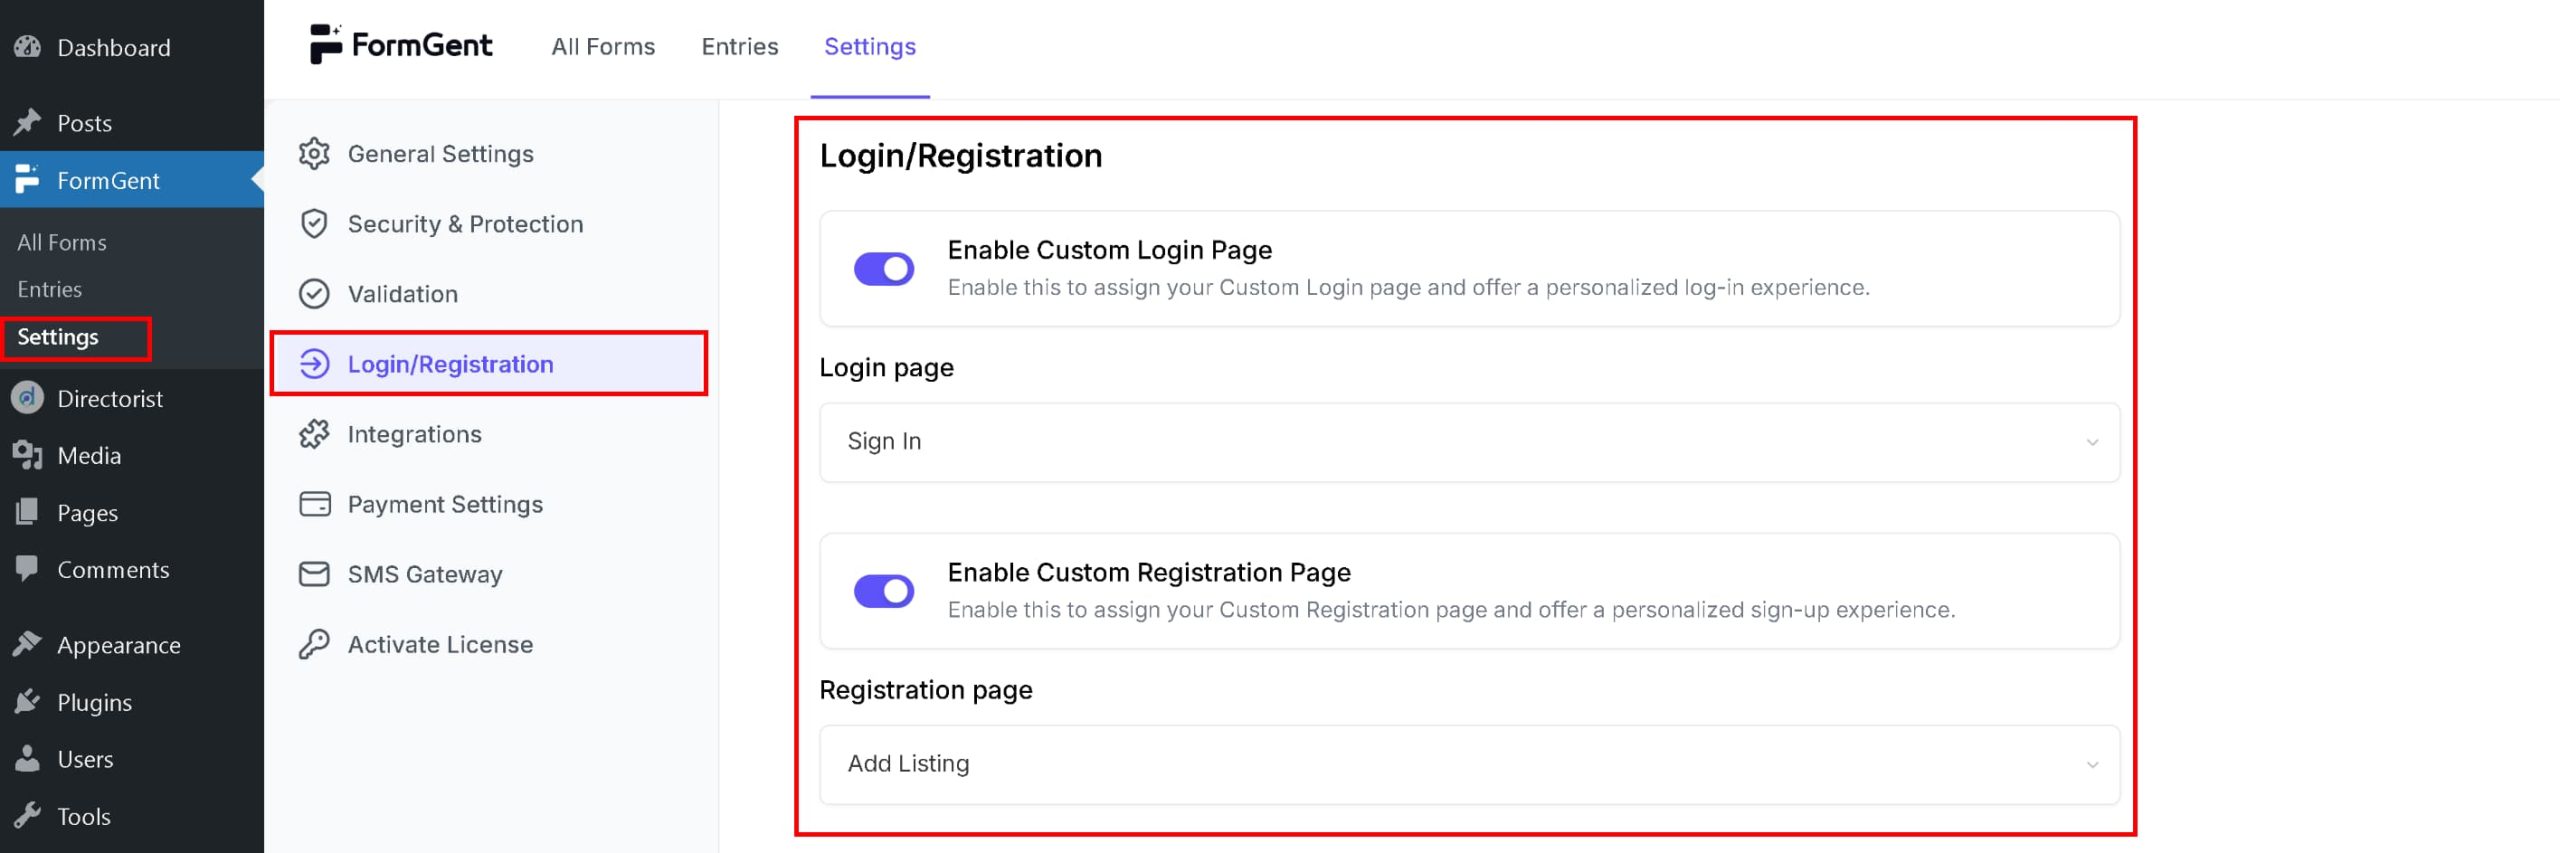Click the FormGent logo in header

[401, 45]
